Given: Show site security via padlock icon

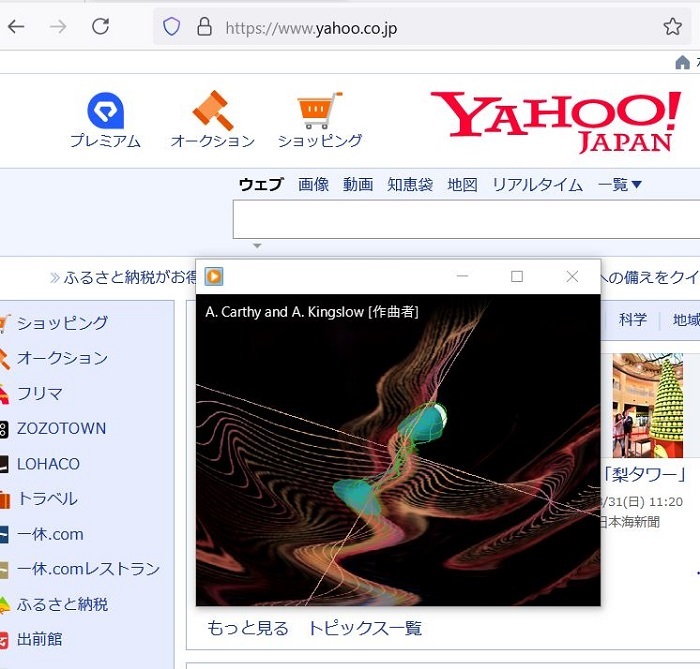Looking at the screenshot, I should click(204, 27).
